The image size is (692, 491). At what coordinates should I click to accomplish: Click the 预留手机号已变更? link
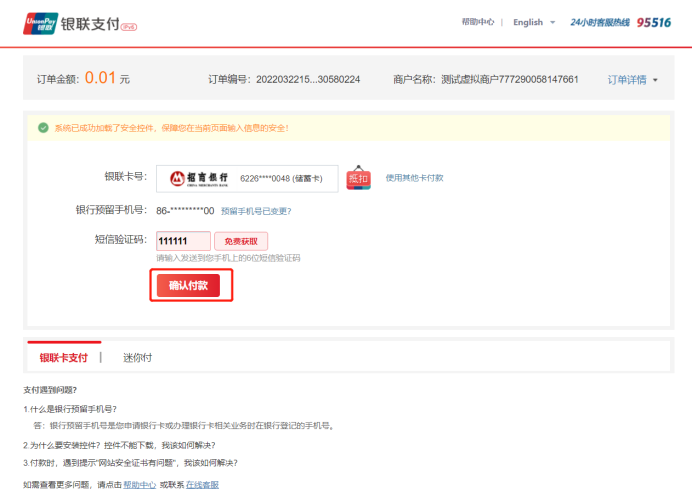[x=256, y=211]
